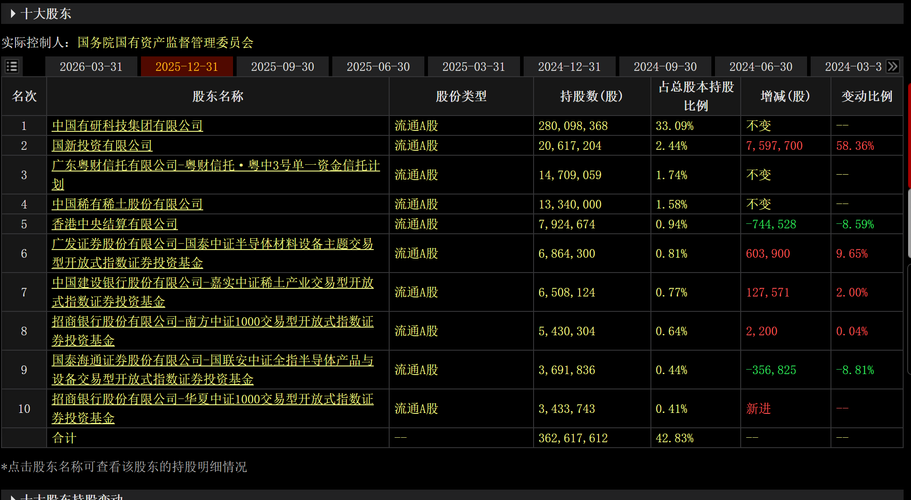Open the 2025-03-31 report tab
This screenshot has height=500, width=911.
click(x=474, y=67)
